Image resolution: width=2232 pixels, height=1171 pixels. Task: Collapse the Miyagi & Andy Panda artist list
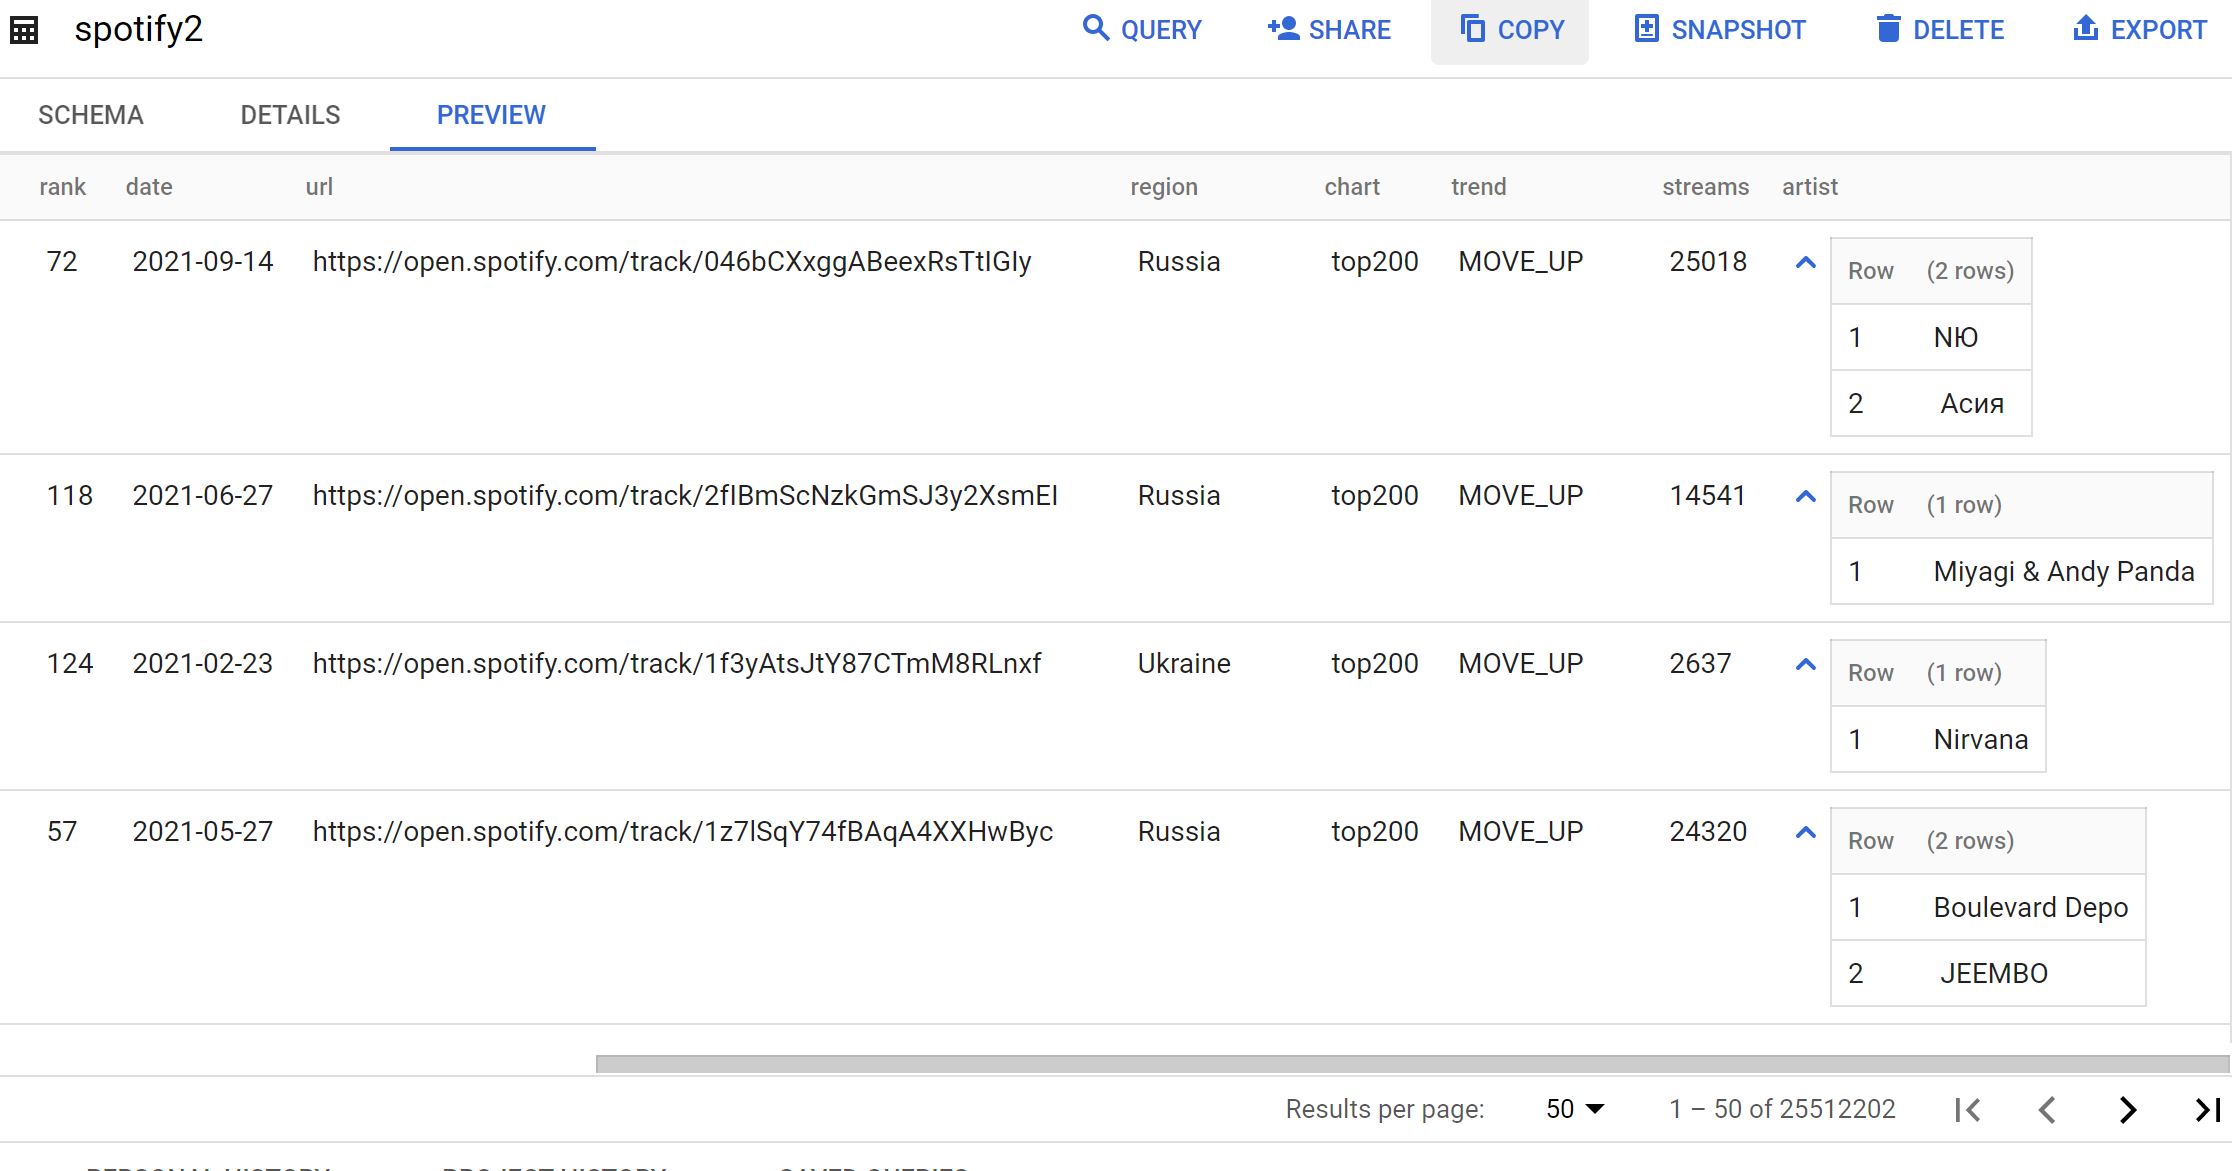(x=1805, y=497)
